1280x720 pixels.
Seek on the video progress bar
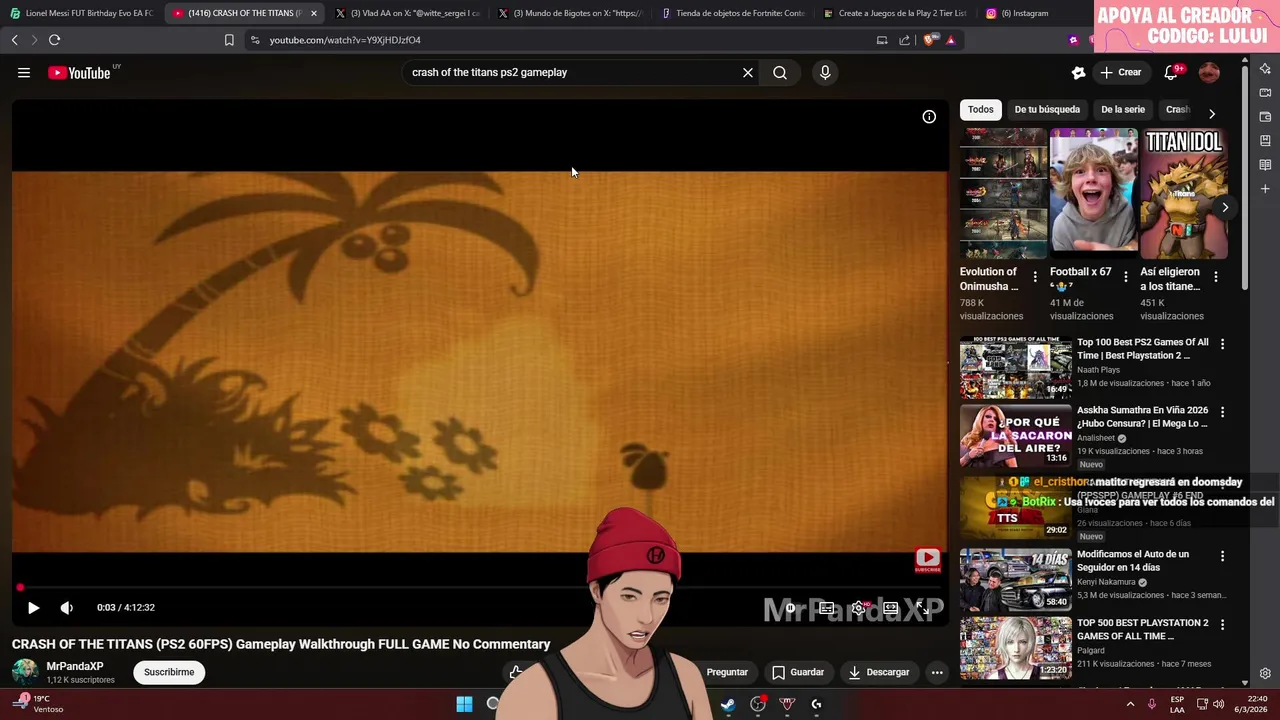click(x=479, y=588)
